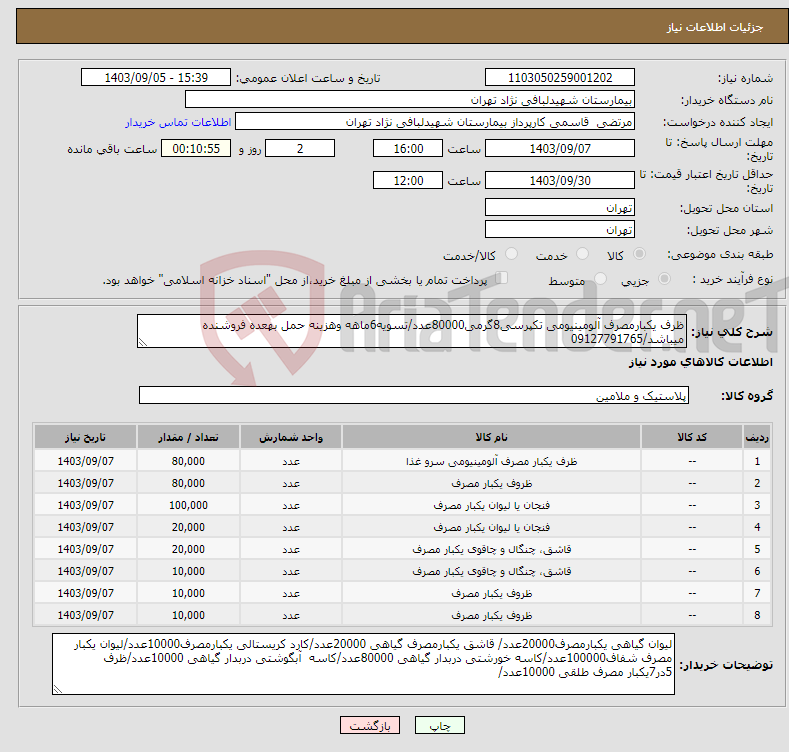Click the date 1403/09/07 in row 5
This screenshot has height=752, width=789.
tap(86, 550)
